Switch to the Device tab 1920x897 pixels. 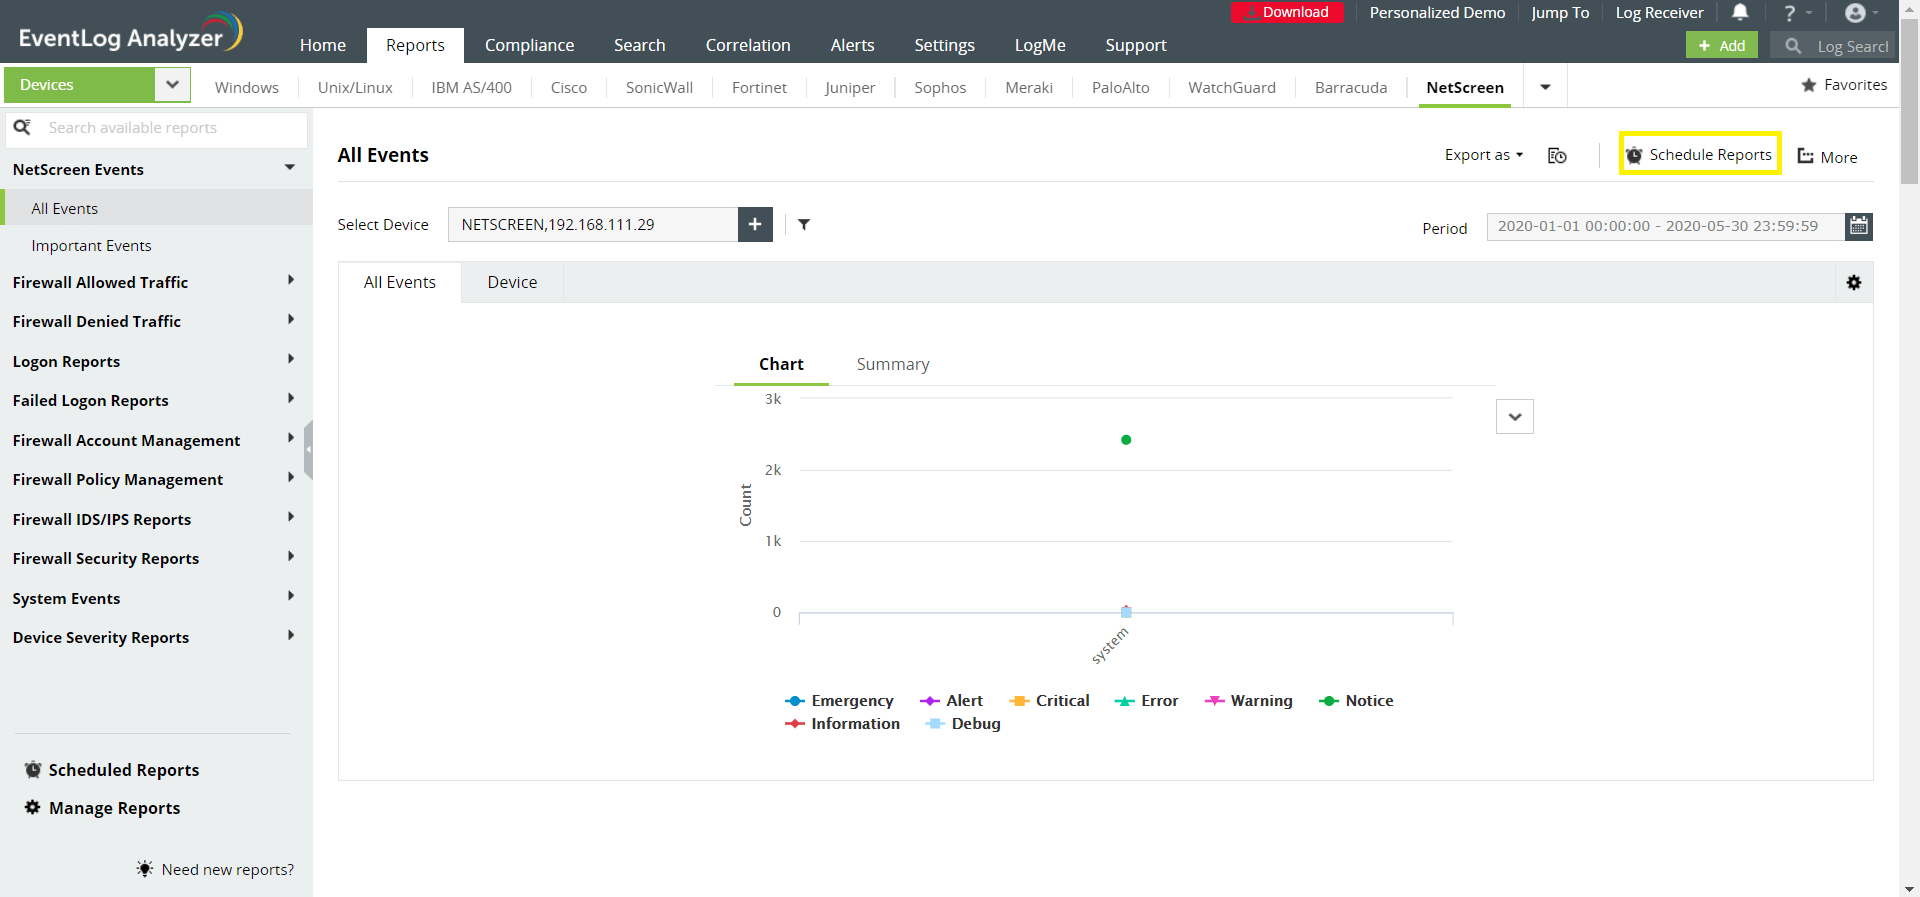coord(512,282)
